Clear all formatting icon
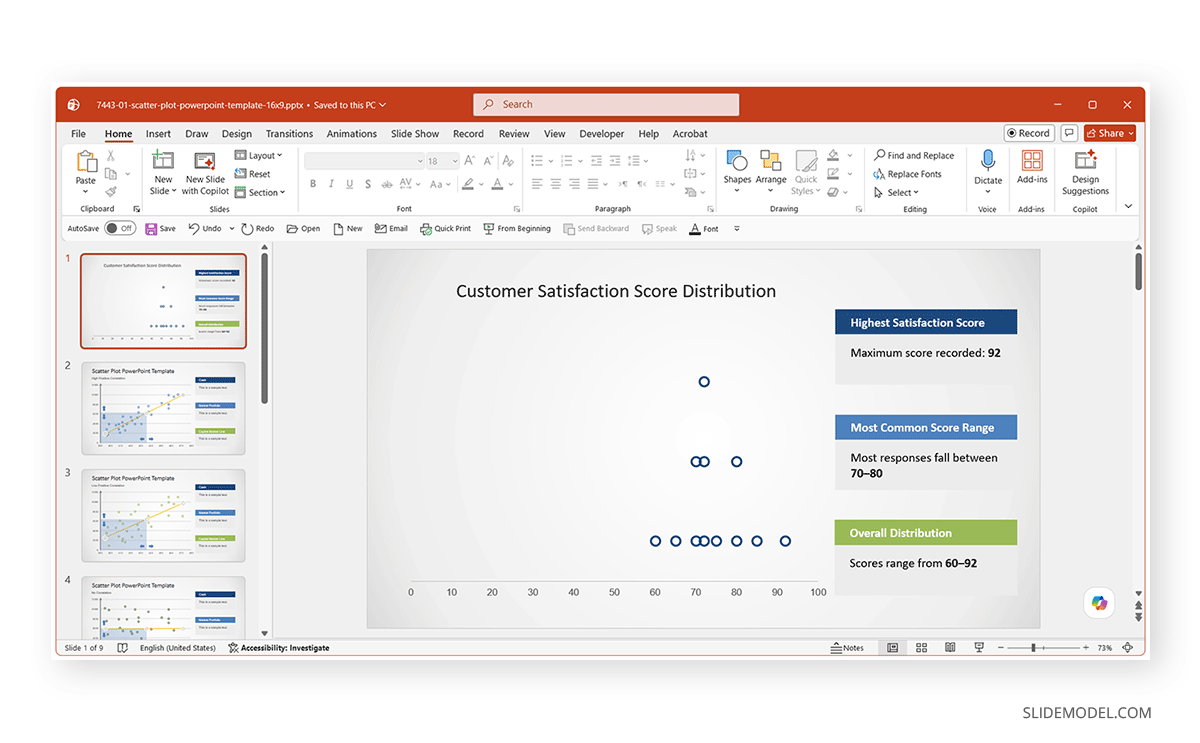 (x=509, y=161)
